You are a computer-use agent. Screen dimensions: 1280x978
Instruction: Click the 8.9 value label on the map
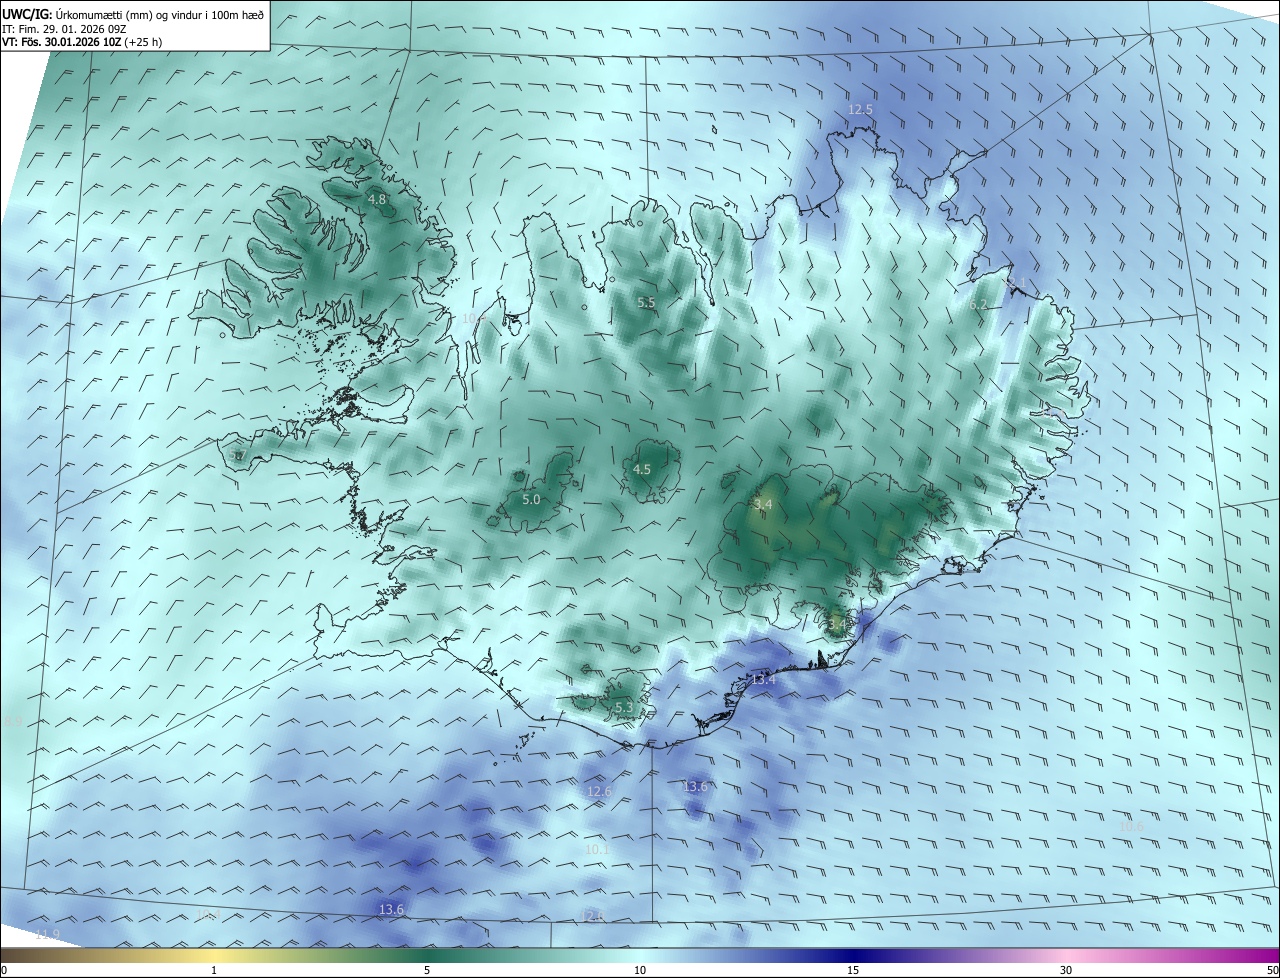12,721
